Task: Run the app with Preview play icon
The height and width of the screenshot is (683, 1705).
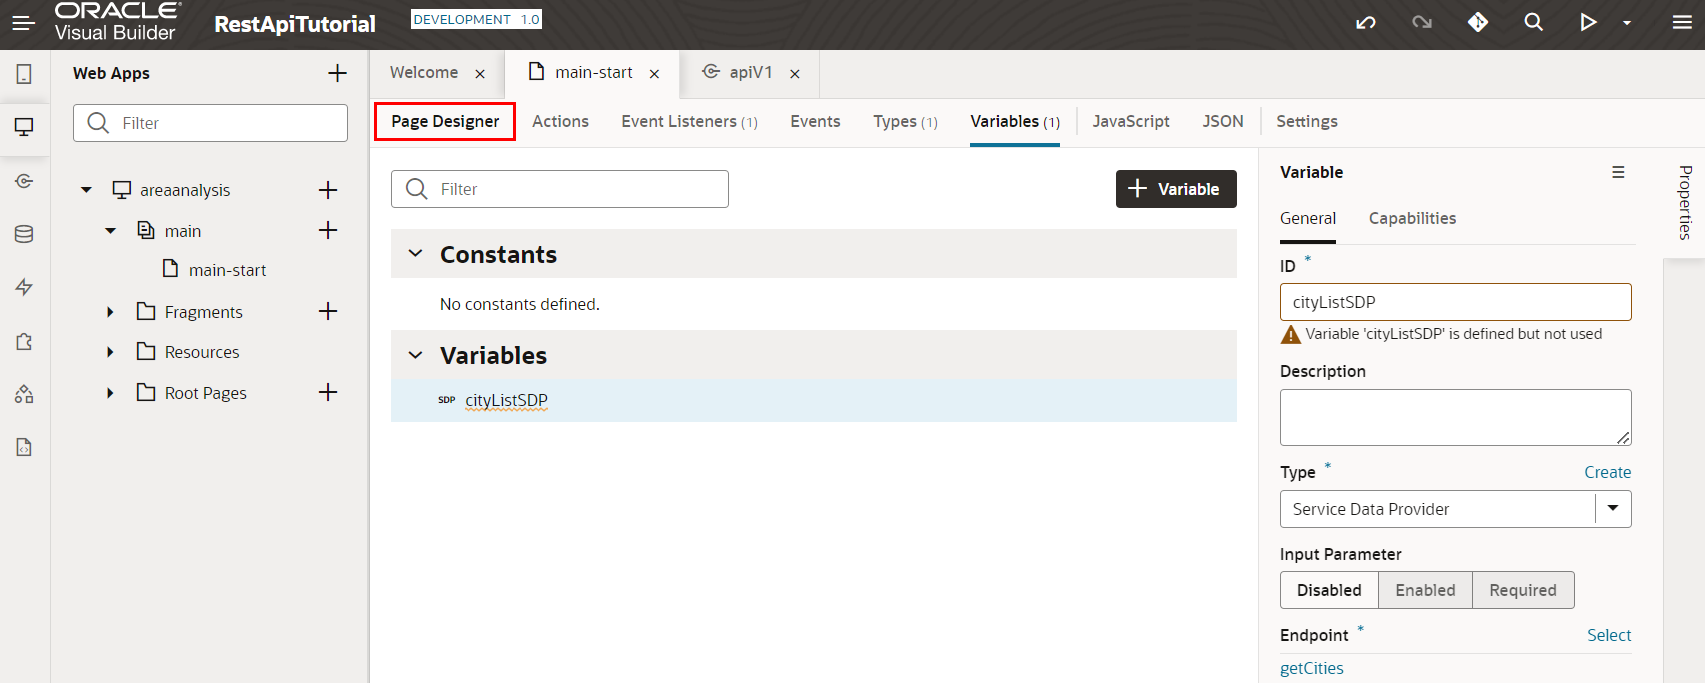Action: (1587, 22)
